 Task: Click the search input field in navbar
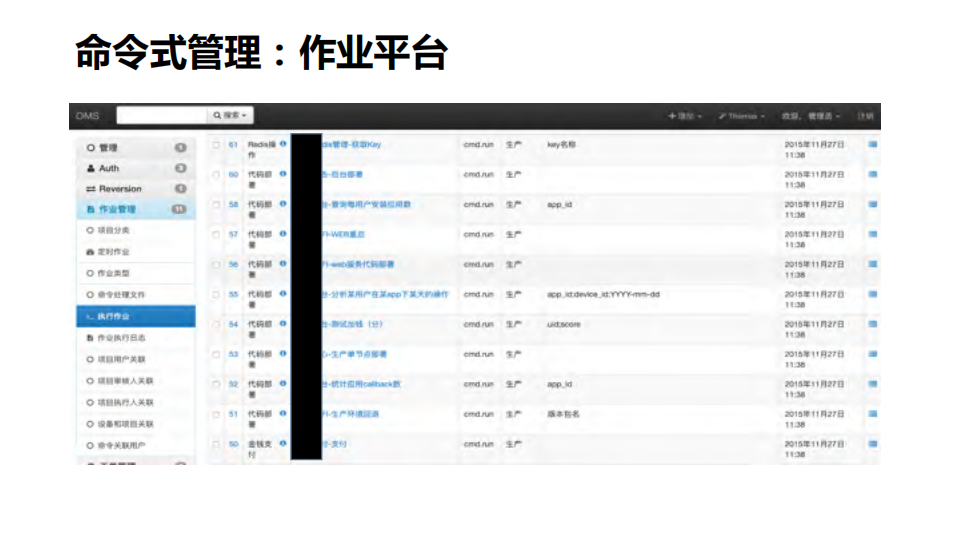161,115
